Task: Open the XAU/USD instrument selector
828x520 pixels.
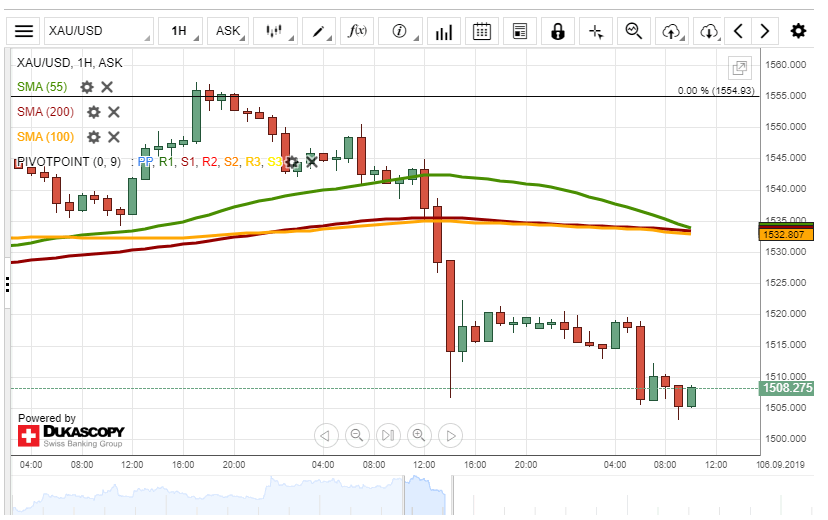Action: click(x=84, y=31)
